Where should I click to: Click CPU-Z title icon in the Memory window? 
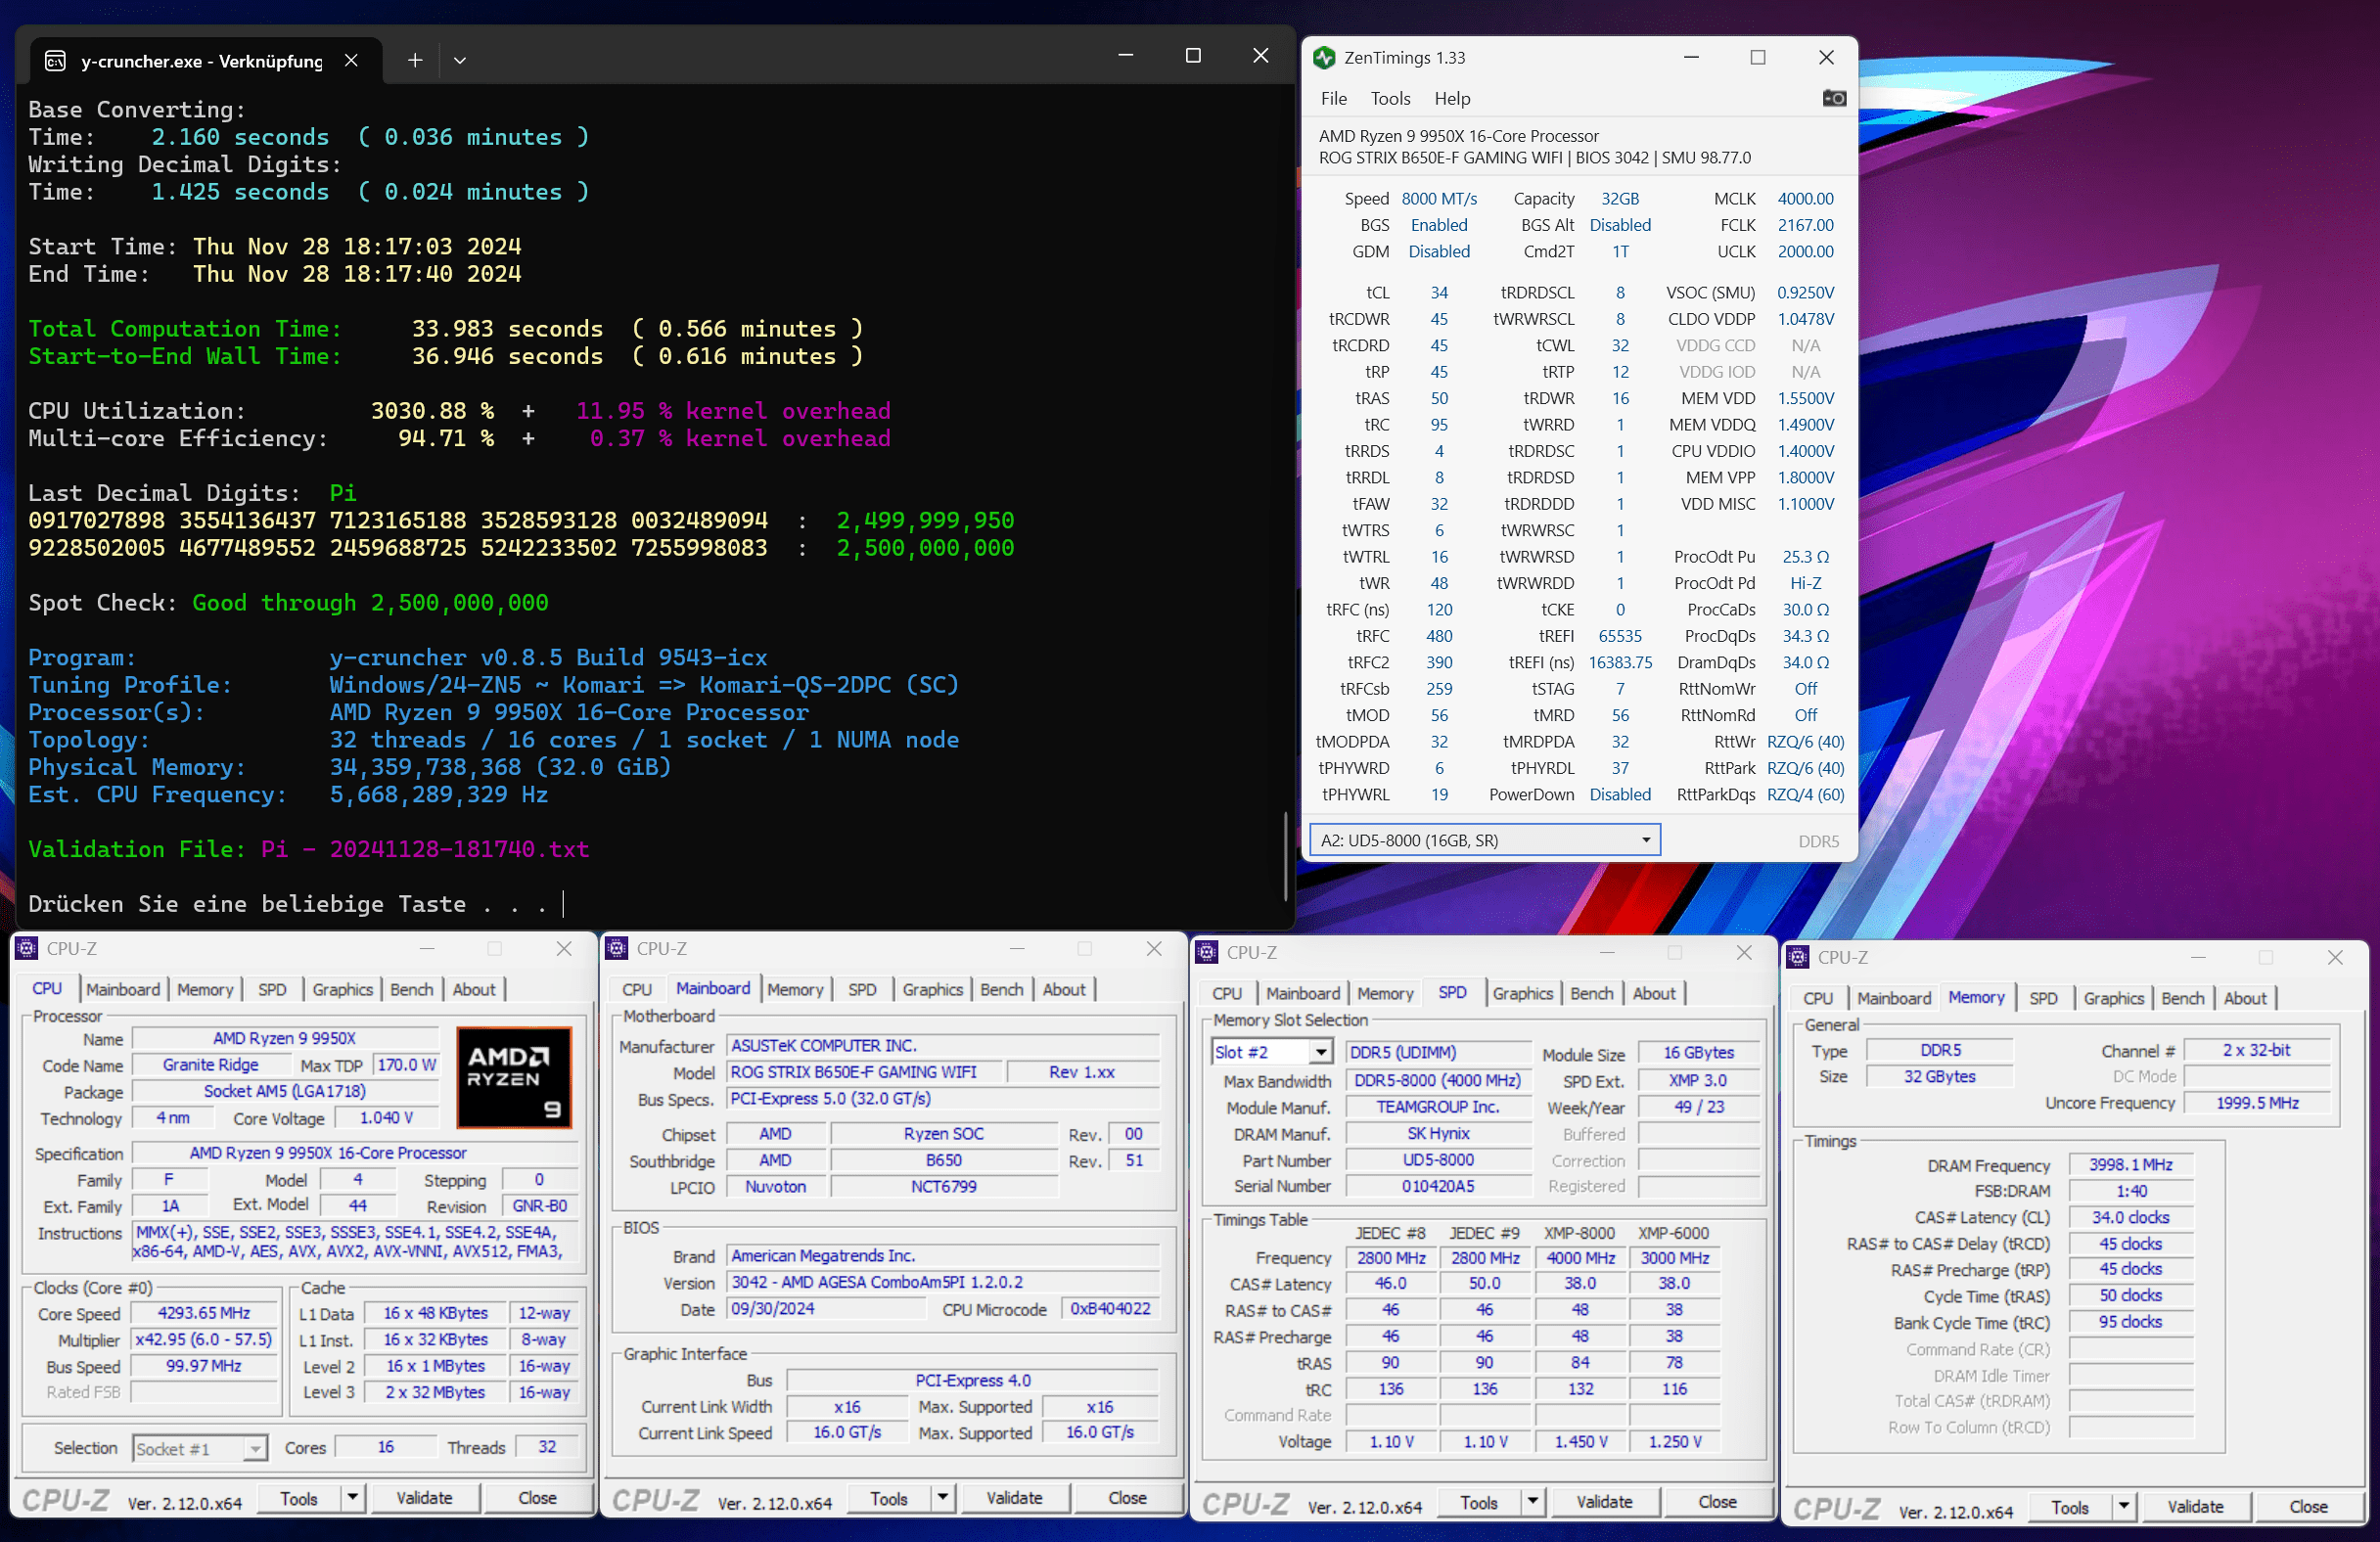coord(1798,957)
